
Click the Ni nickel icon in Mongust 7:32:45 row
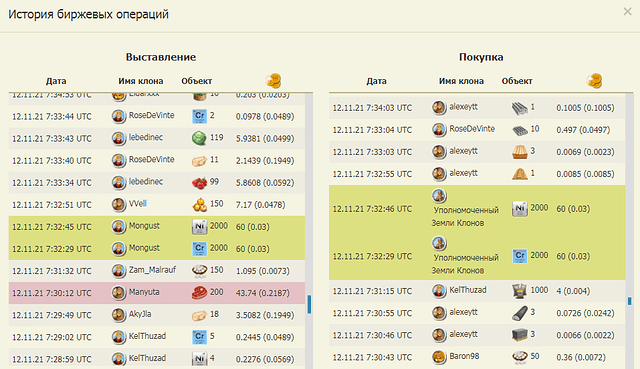coord(199,227)
